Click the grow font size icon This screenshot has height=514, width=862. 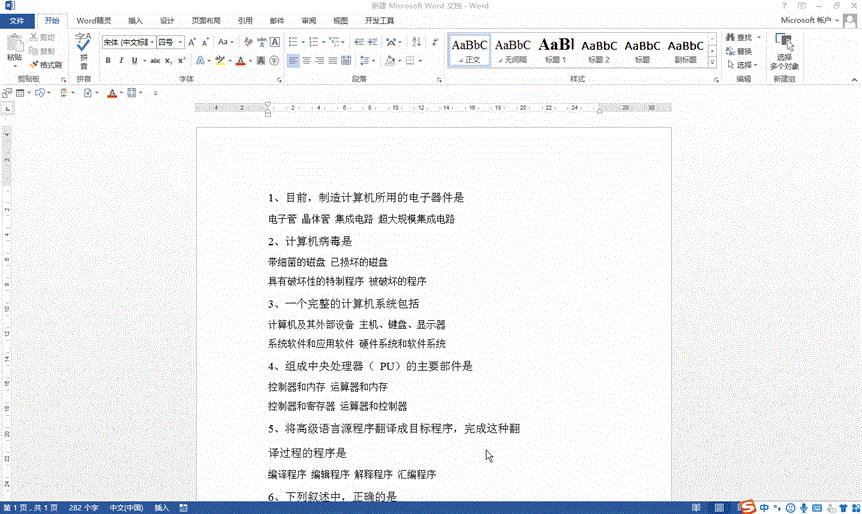[x=193, y=42]
